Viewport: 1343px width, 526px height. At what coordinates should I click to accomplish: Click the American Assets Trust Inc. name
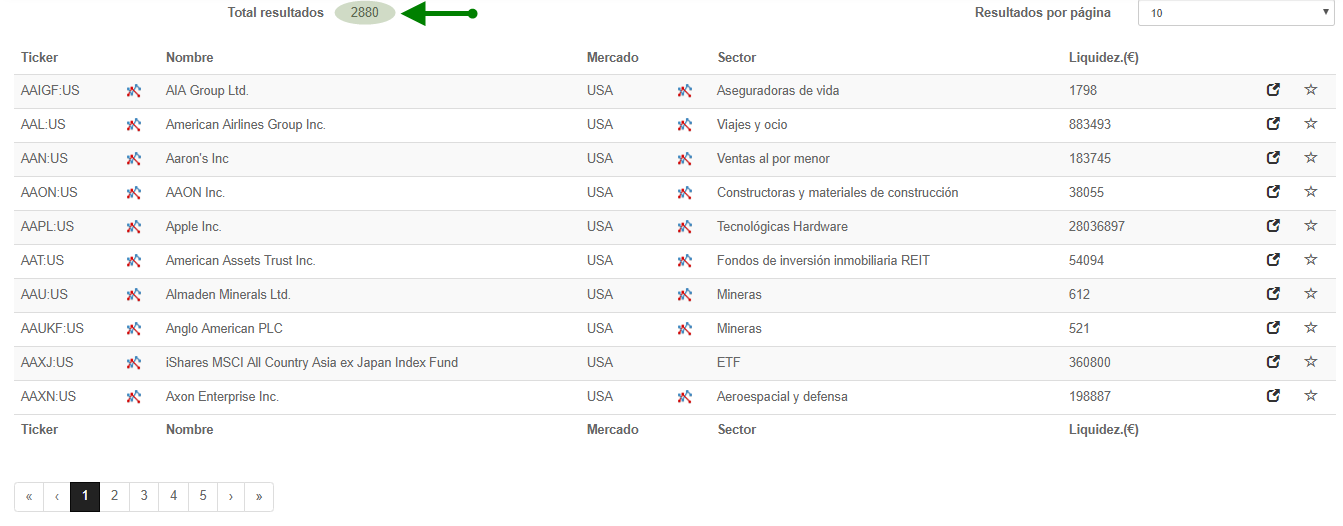(x=240, y=261)
